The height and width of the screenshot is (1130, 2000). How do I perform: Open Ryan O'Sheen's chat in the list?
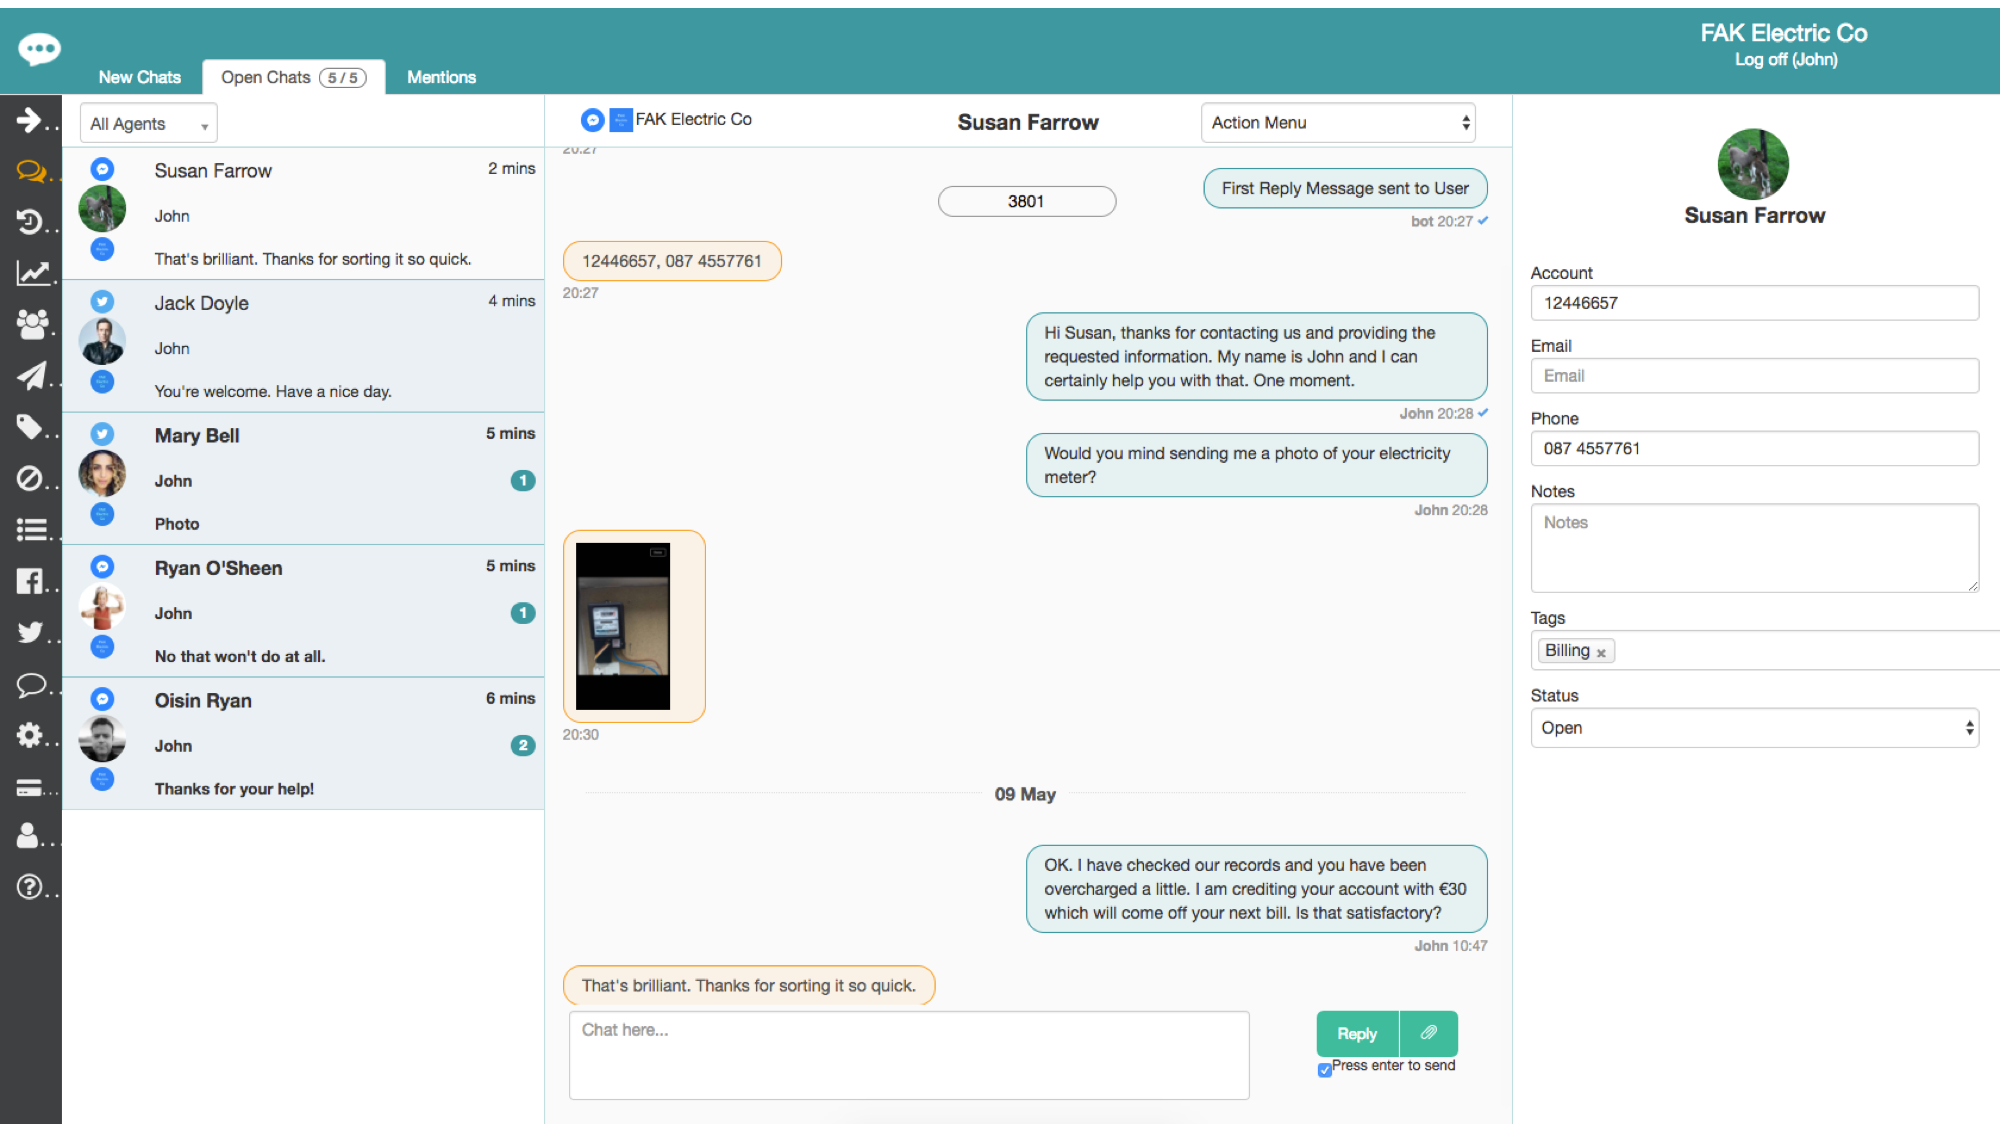pos(303,611)
